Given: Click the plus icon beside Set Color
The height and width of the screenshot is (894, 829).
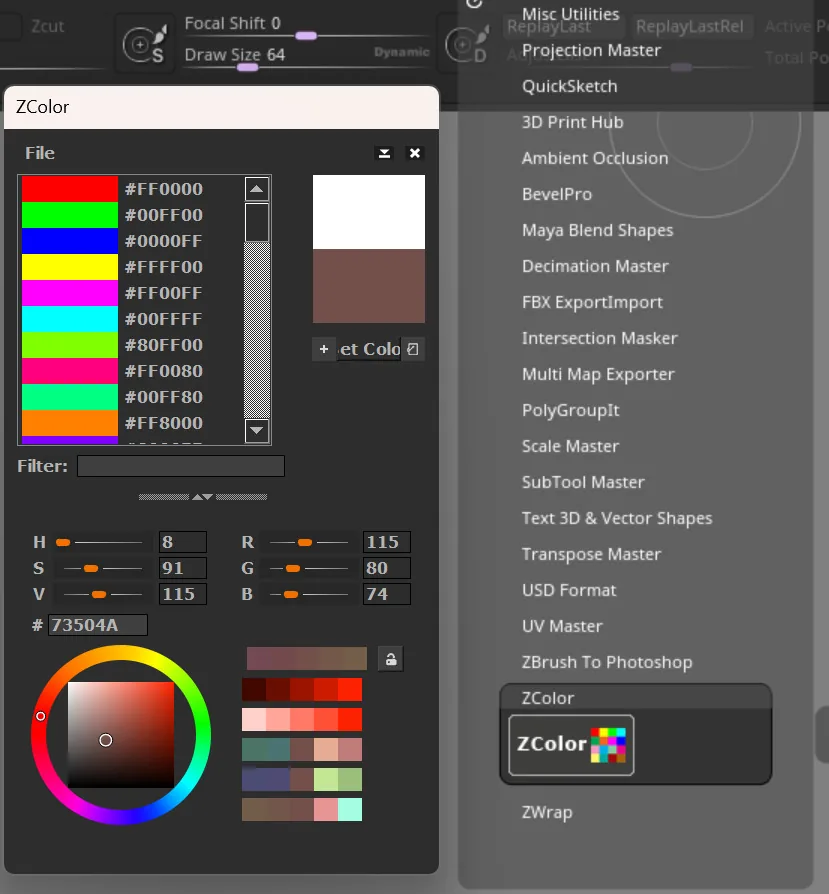Looking at the screenshot, I should (324, 349).
